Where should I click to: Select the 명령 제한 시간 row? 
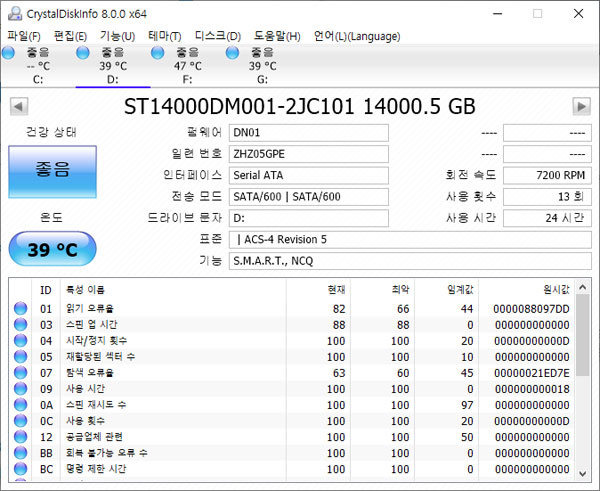point(292,469)
